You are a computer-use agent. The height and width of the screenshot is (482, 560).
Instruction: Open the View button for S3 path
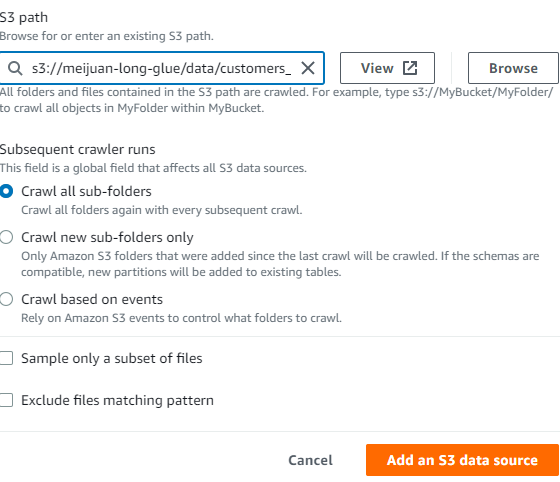[x=387, y=68]
